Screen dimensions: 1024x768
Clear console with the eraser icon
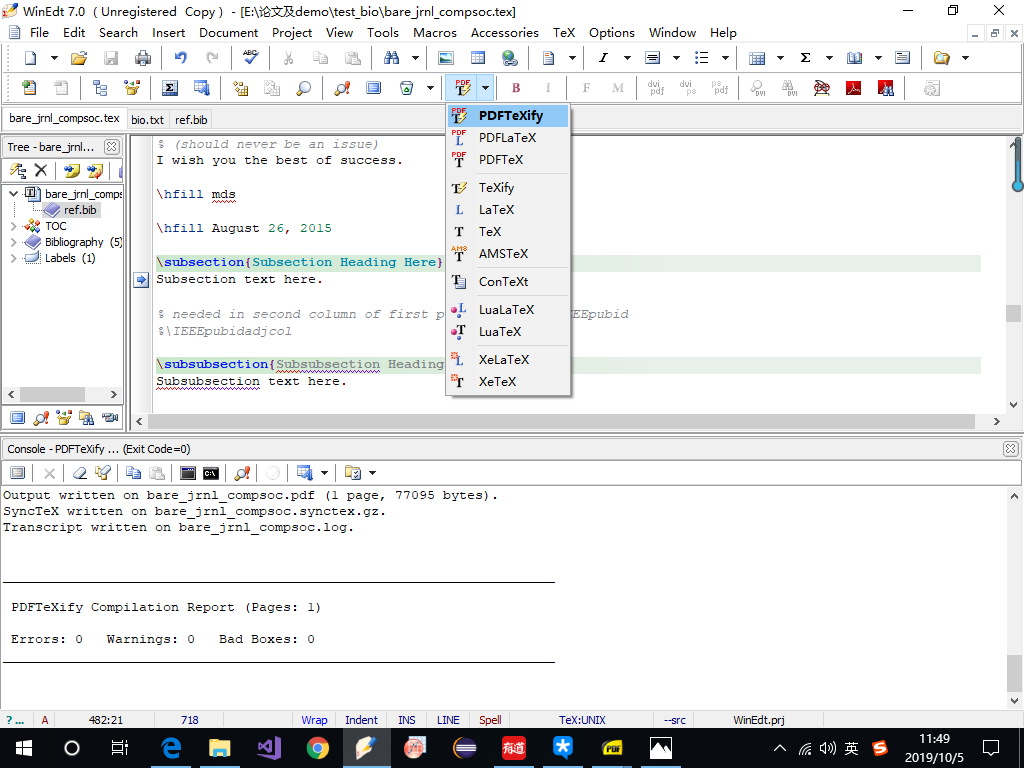coord(80,473)
